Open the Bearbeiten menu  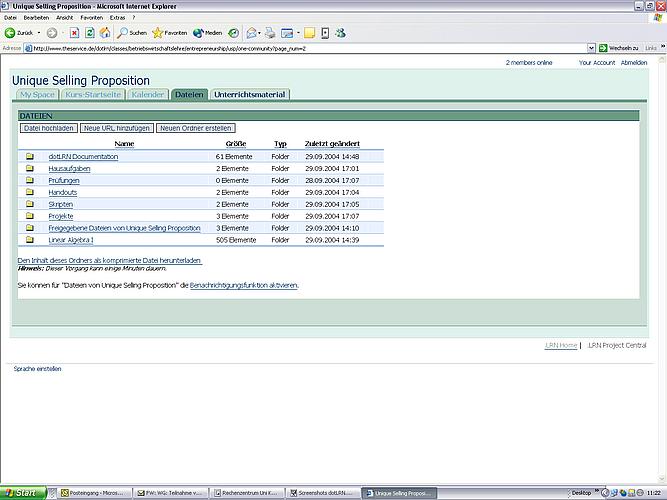coord(36,18)
